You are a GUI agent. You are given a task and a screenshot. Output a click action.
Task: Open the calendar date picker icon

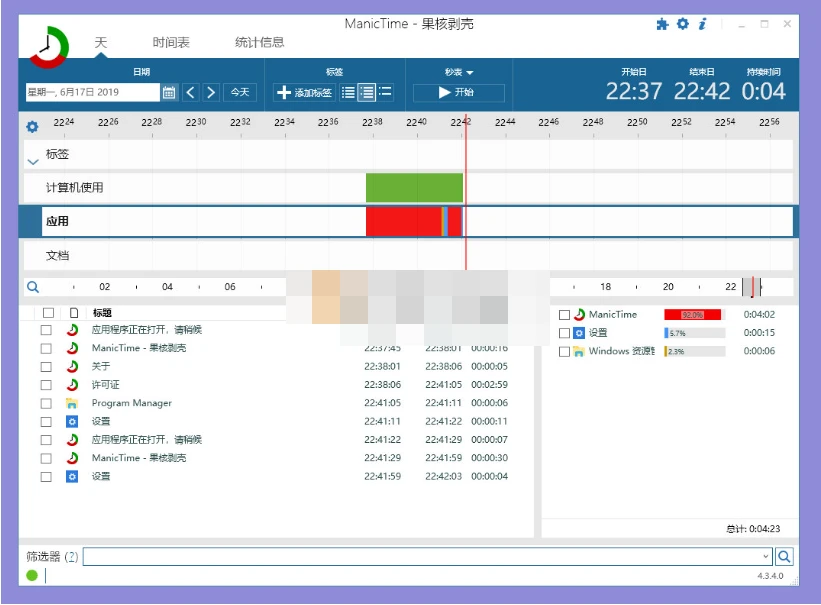(x=167, y=92)
